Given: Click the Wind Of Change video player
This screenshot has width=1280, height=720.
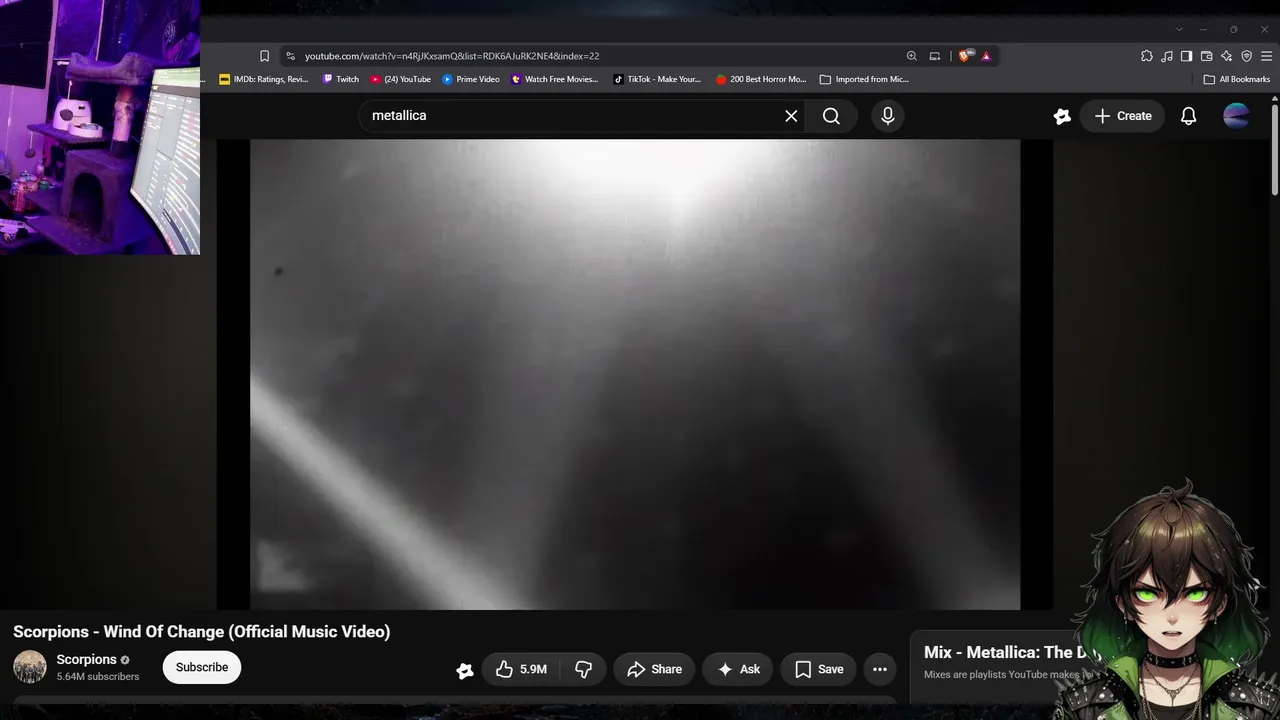Looking at the screenshot, I should (x=635, y=374).
